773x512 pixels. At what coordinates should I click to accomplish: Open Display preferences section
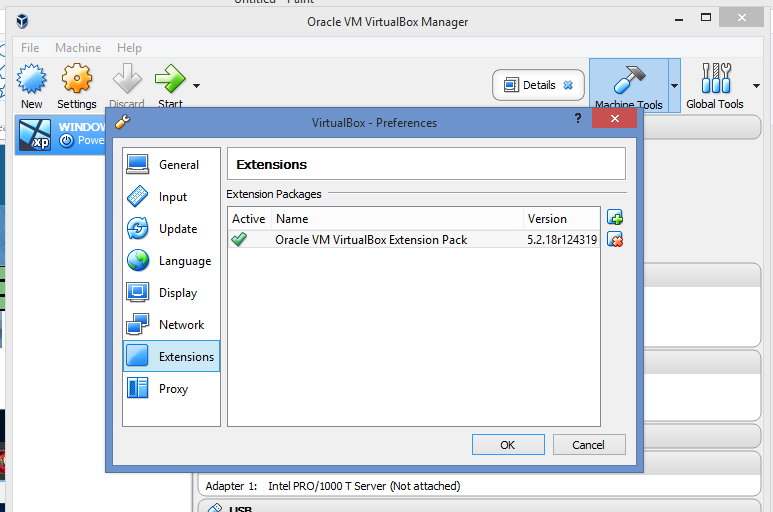[171, 293]
